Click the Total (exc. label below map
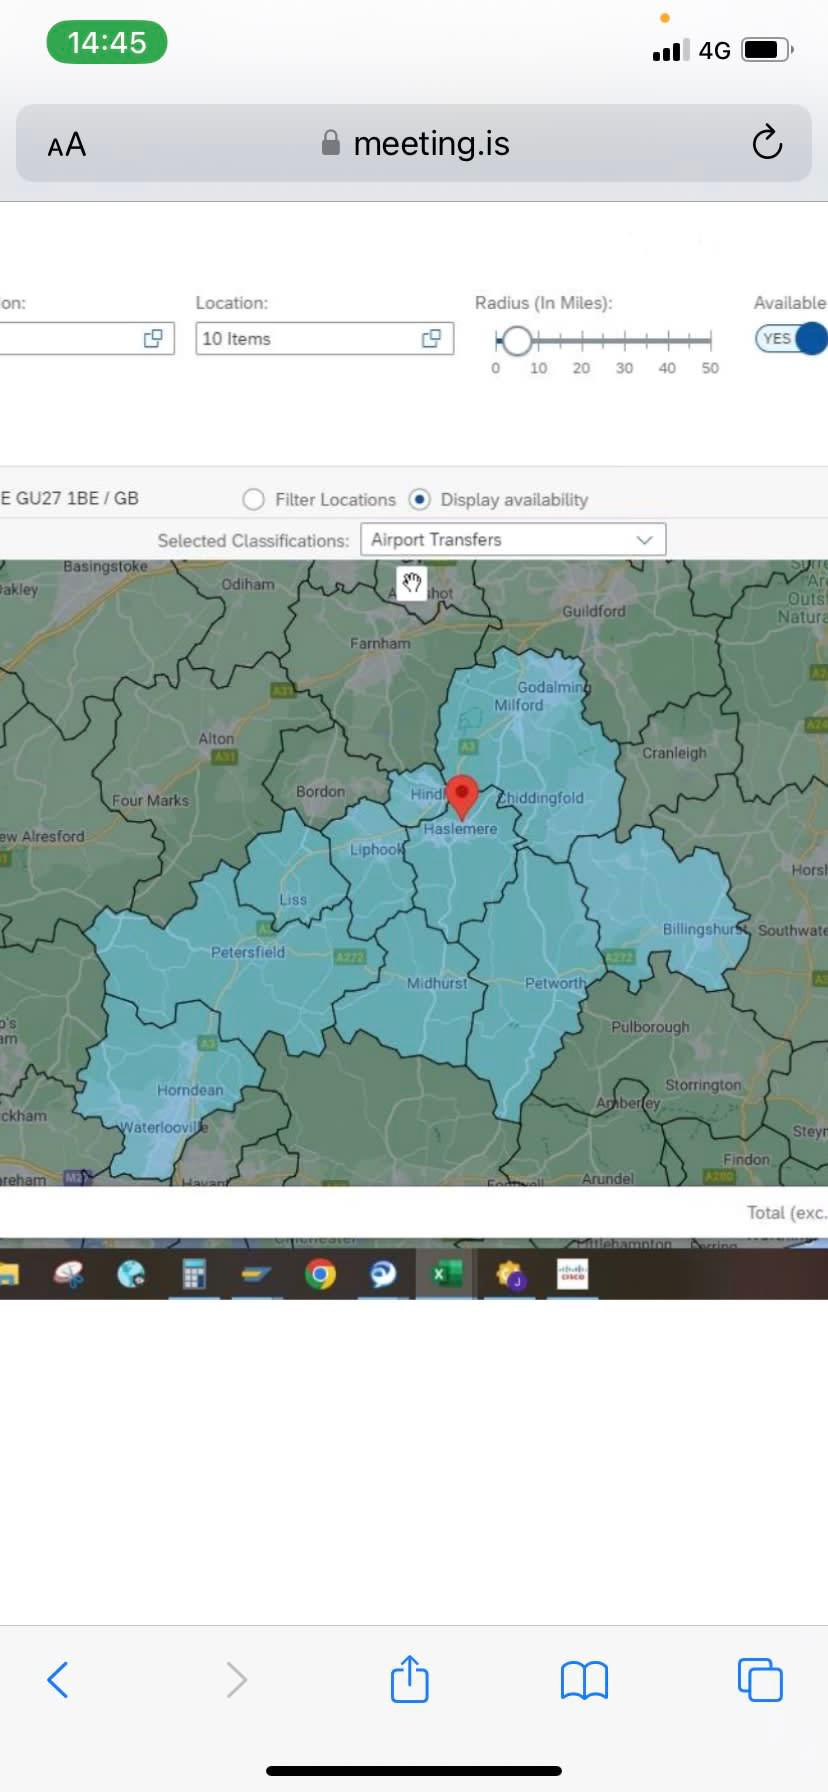Viewport: 828px width, 1792px height. point(787,1212)
